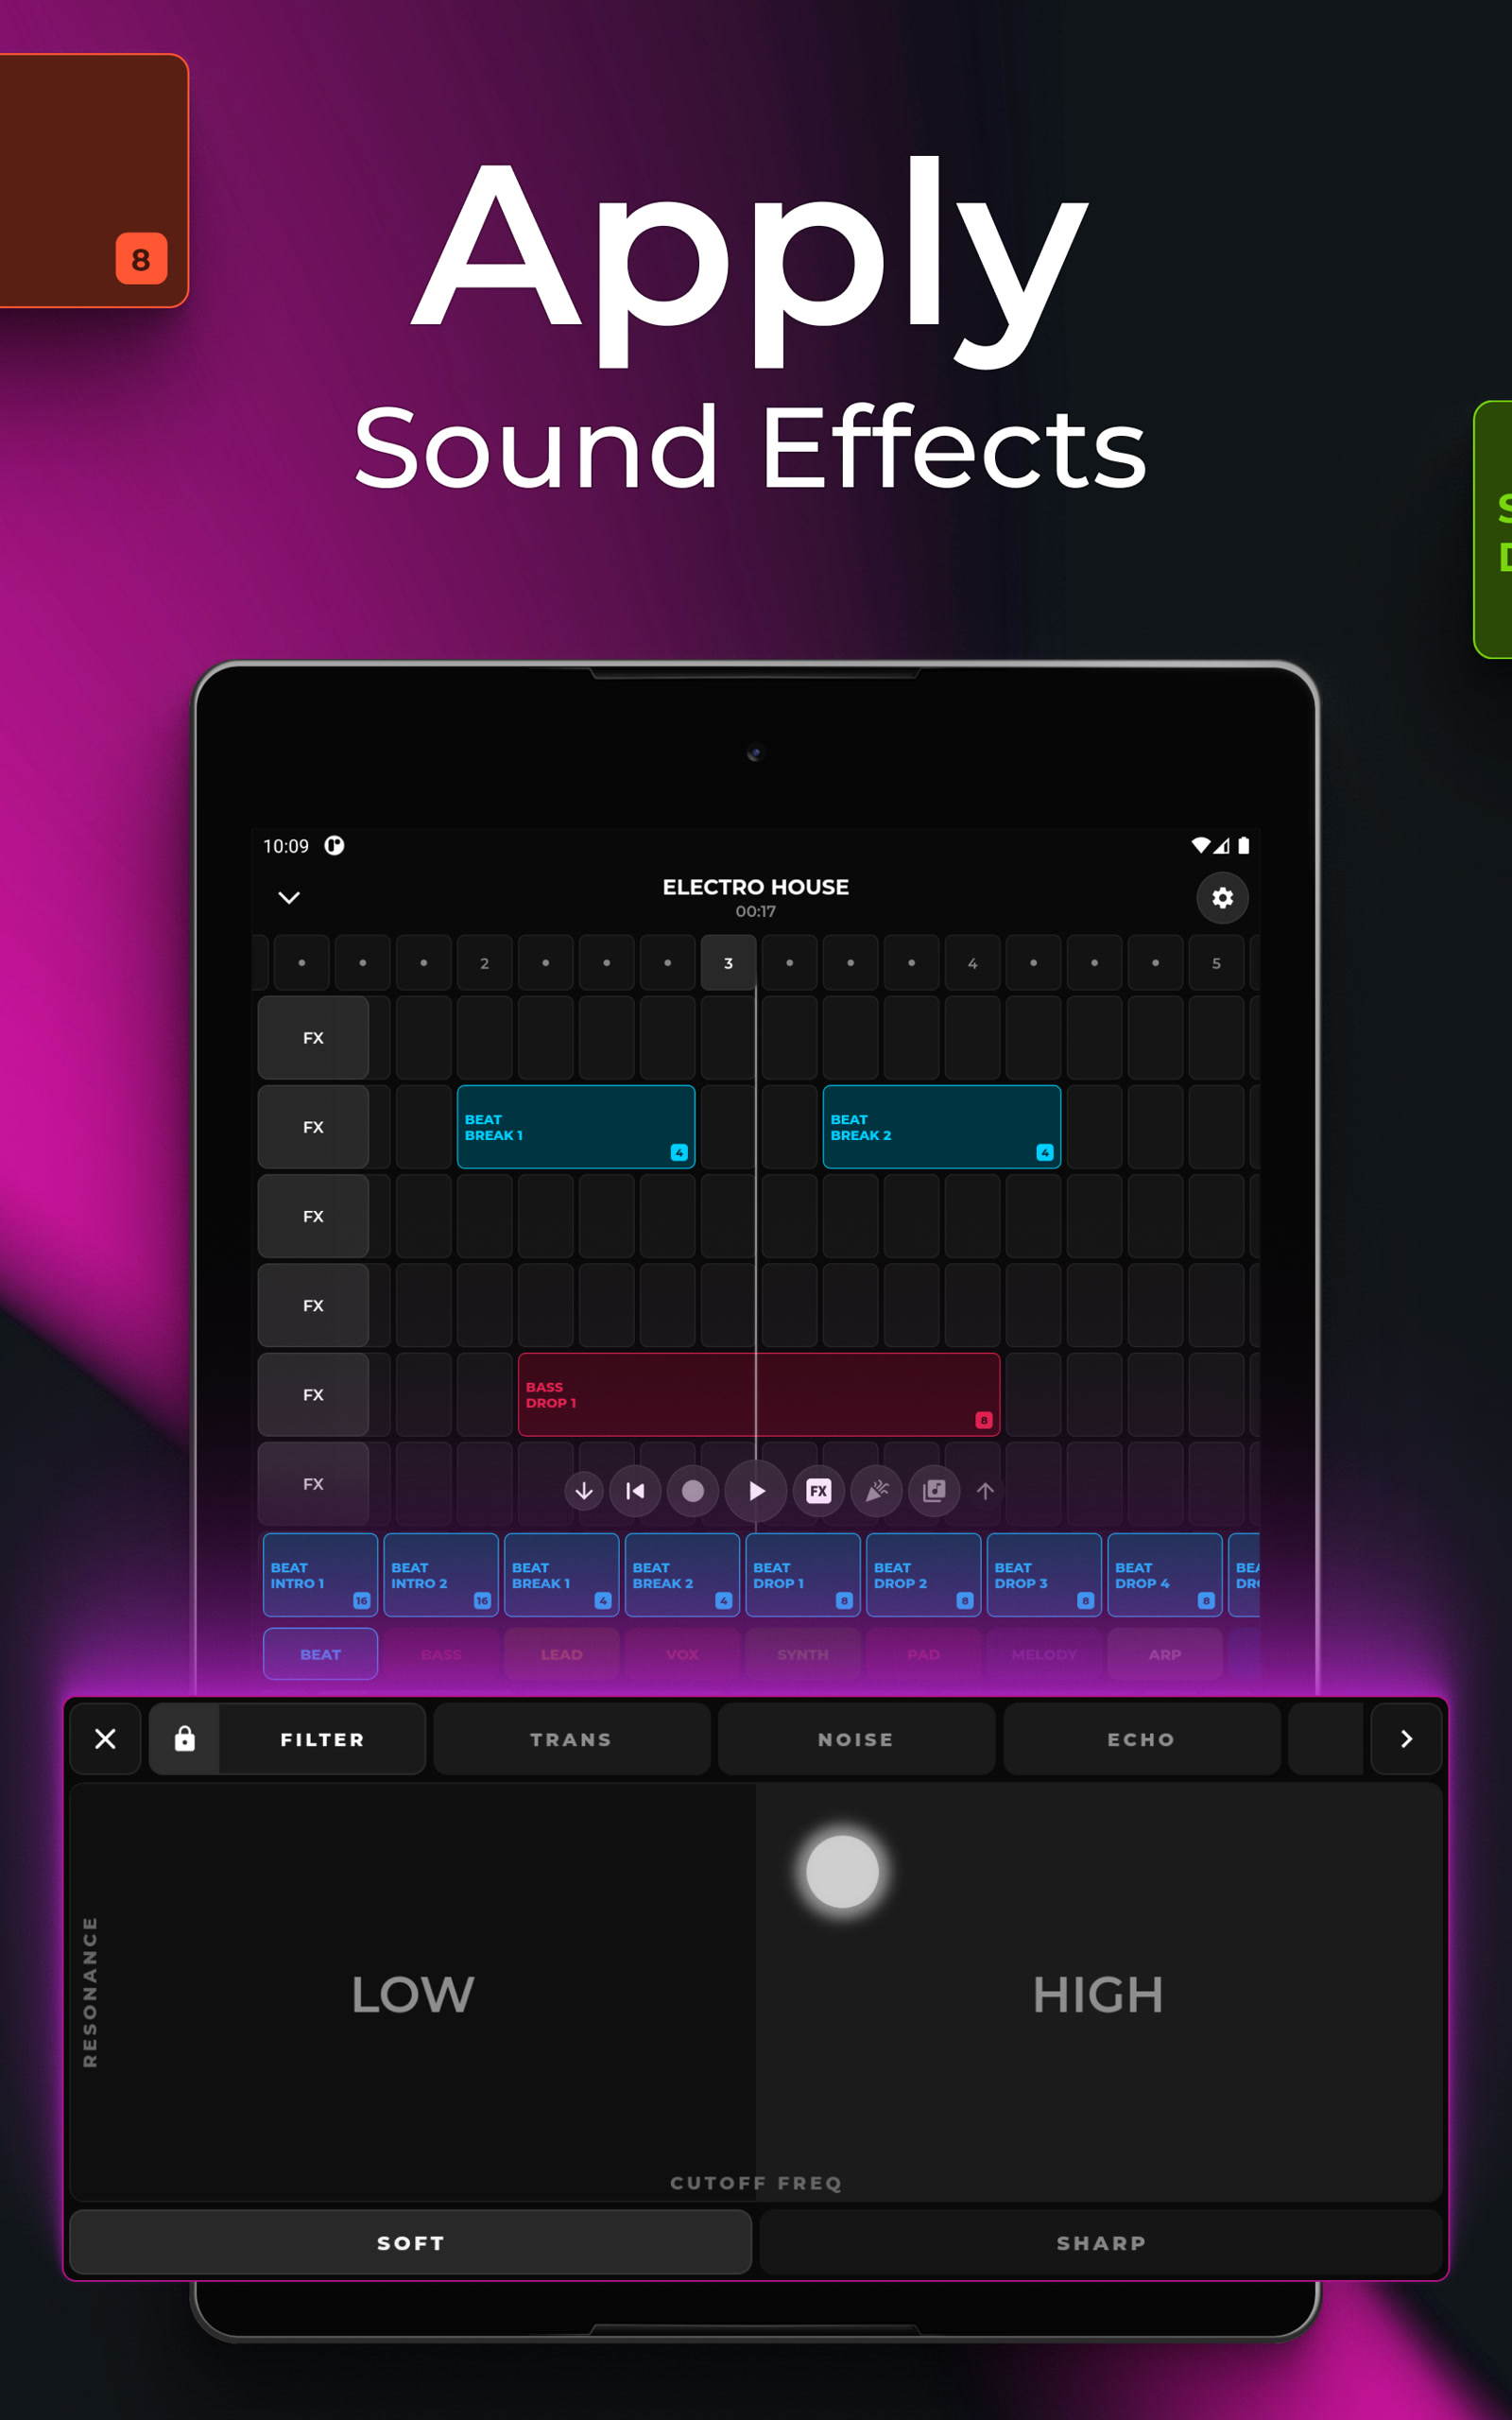
Task: Tap the upload arrow icon in transport bar
Action: point(985,1491)
